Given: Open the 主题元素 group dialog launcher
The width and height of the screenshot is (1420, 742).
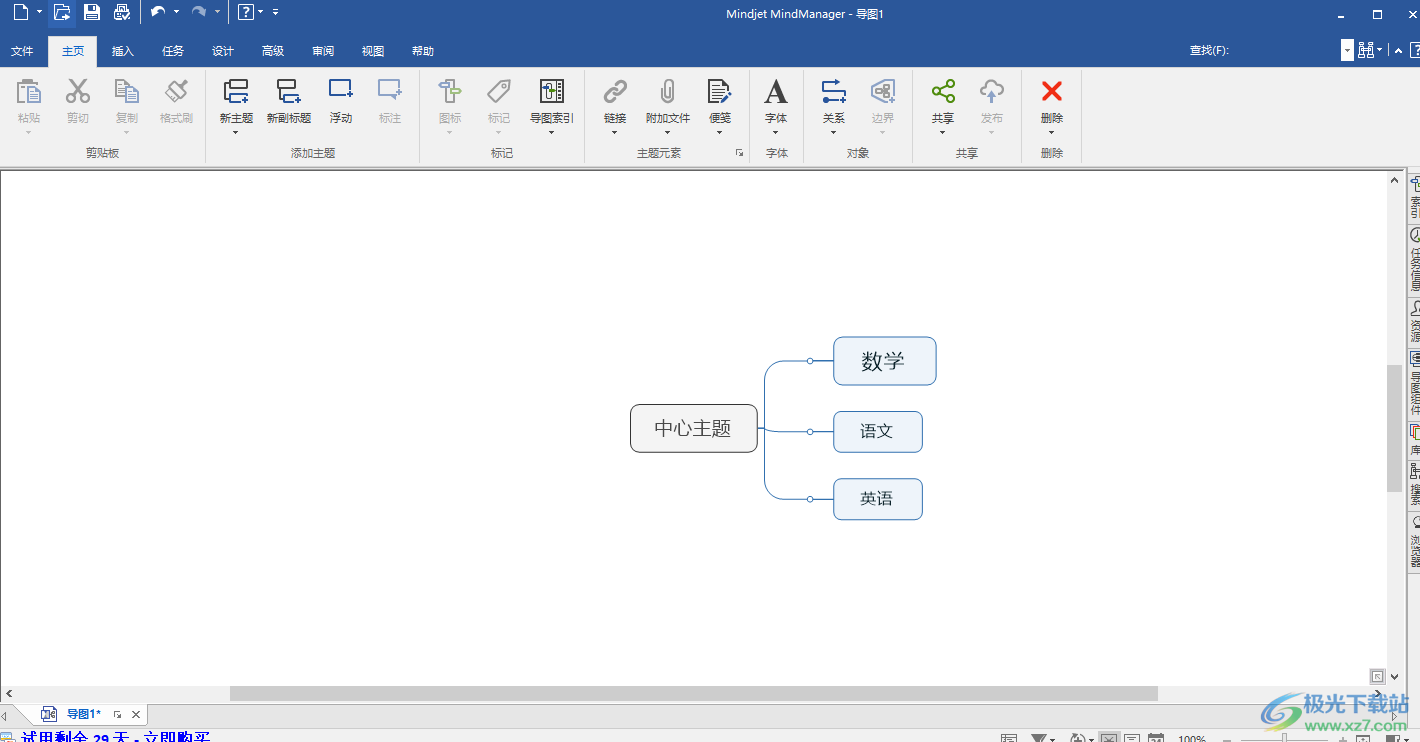Looking at the screenshot, I should pos(740,153).
